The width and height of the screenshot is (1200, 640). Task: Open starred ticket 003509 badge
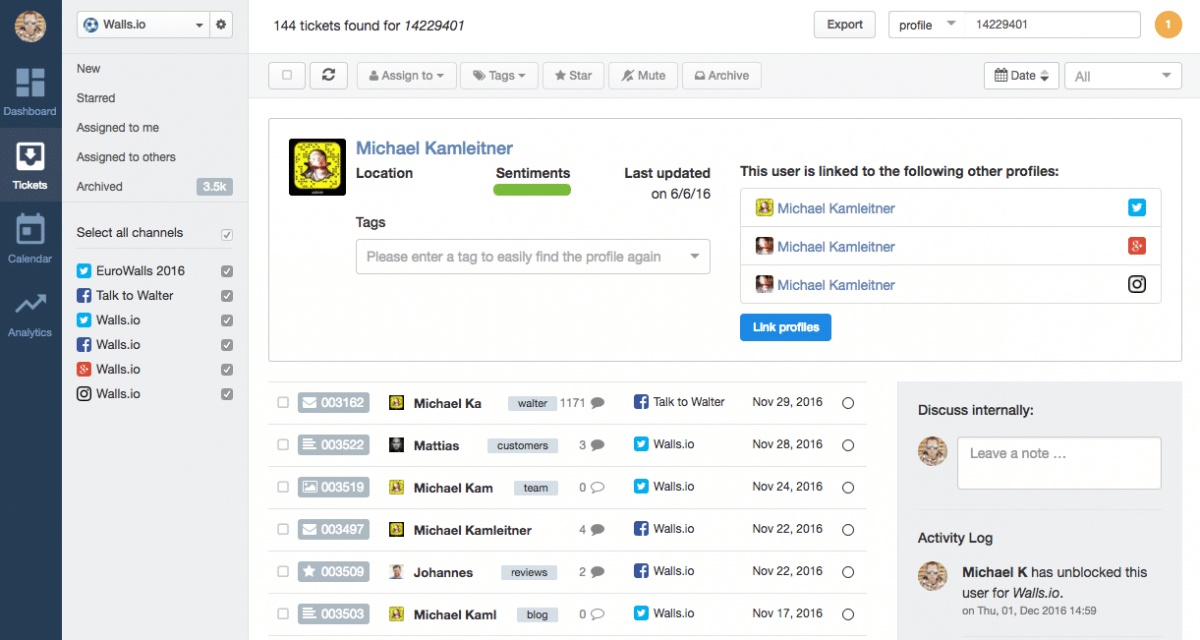333,572
